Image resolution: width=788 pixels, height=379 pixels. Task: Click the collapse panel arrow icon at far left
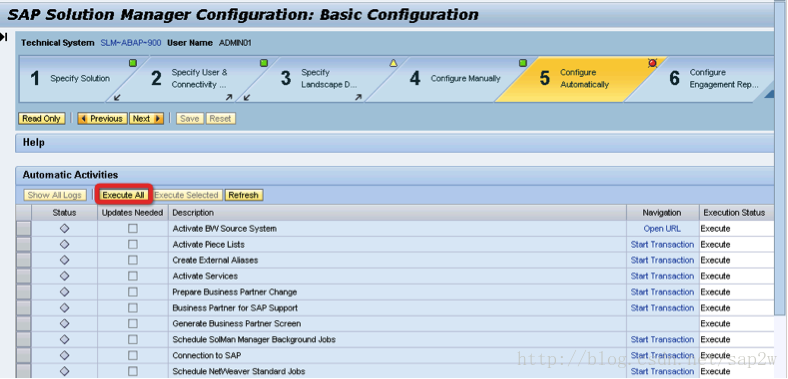click(4, 37)
